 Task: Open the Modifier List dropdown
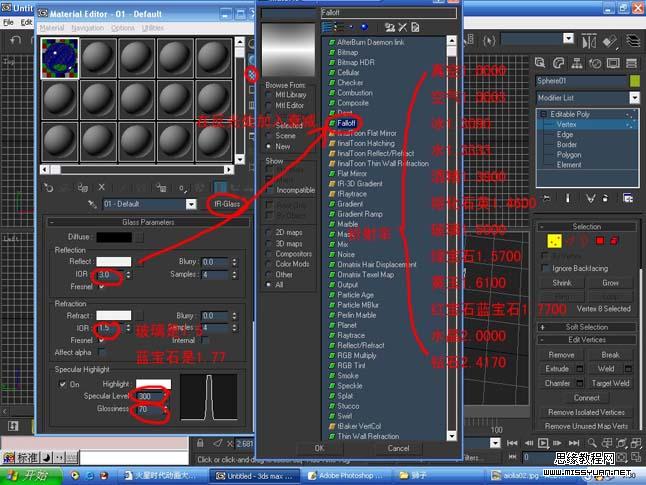point(634,98)
